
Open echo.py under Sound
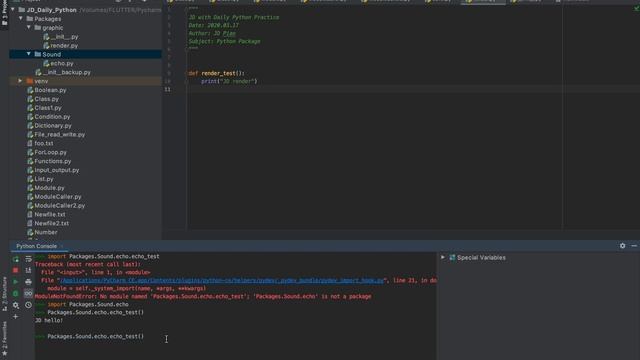[x=62, y=63]
